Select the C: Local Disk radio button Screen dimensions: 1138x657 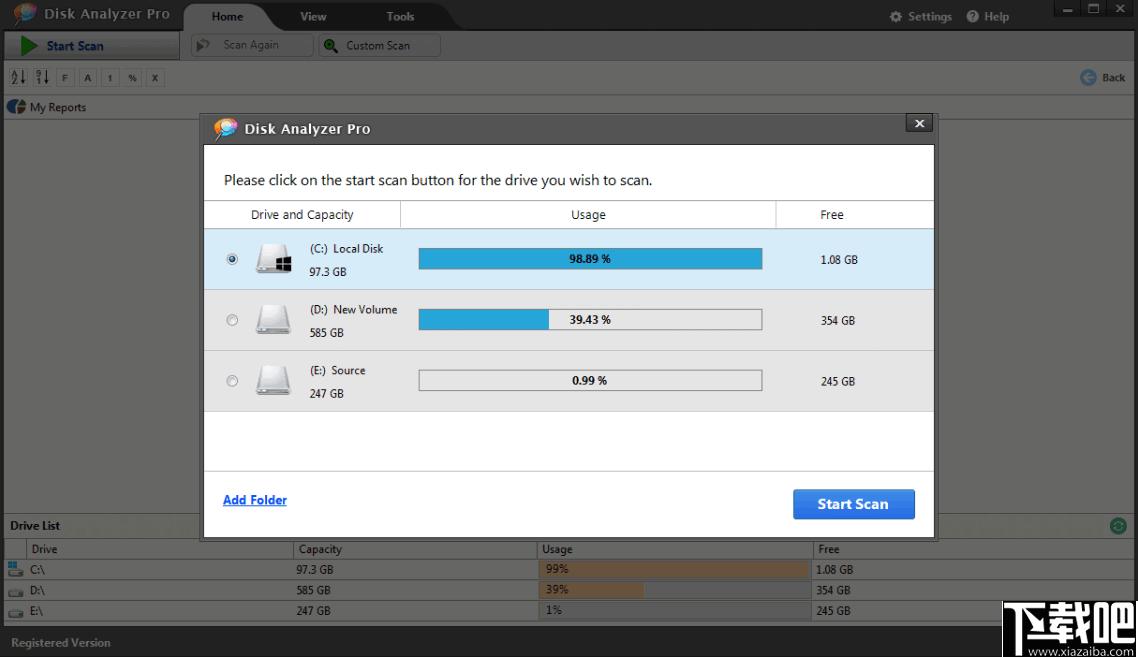coord(232,259)
